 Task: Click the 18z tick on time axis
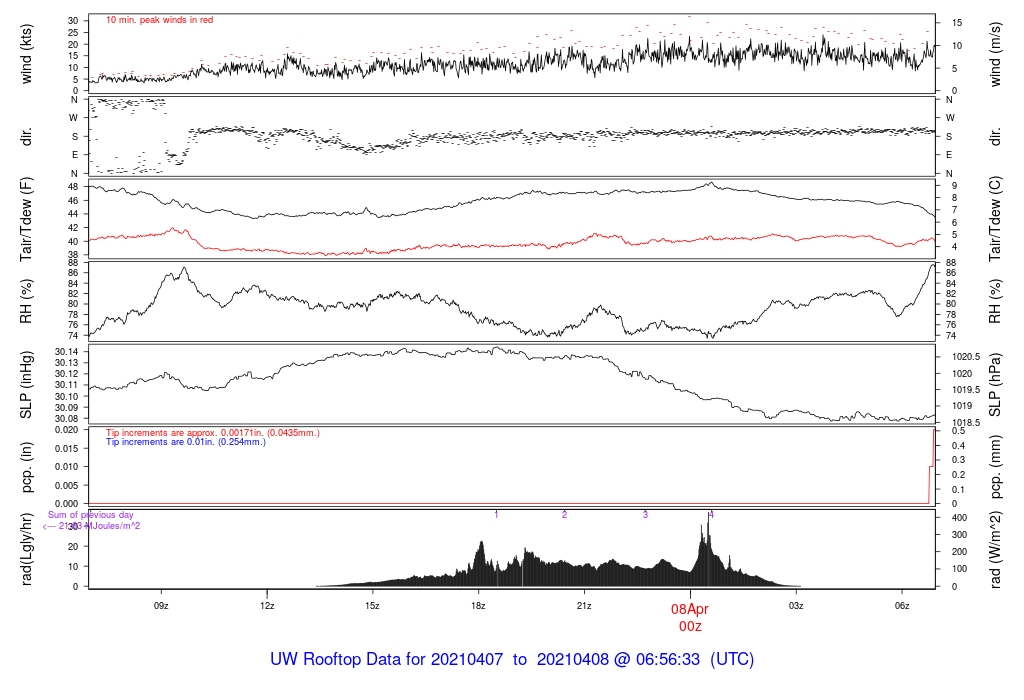(x=478, y=606)
